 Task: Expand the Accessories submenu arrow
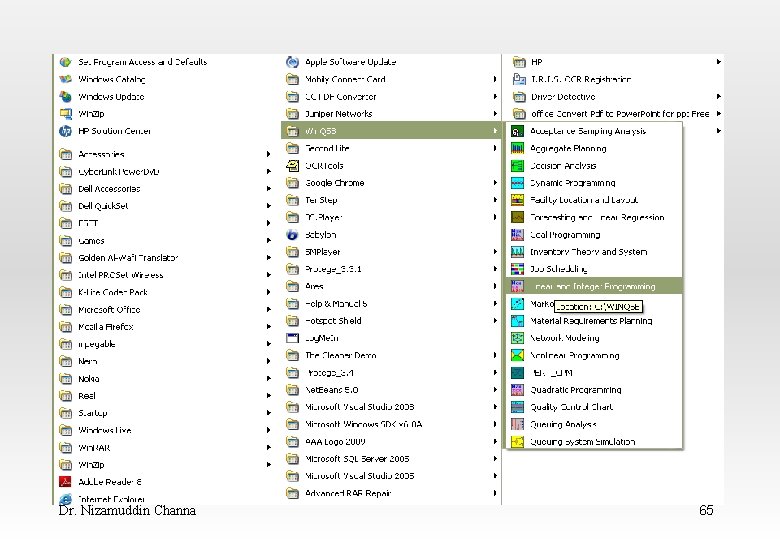click(x=268, y=155)
